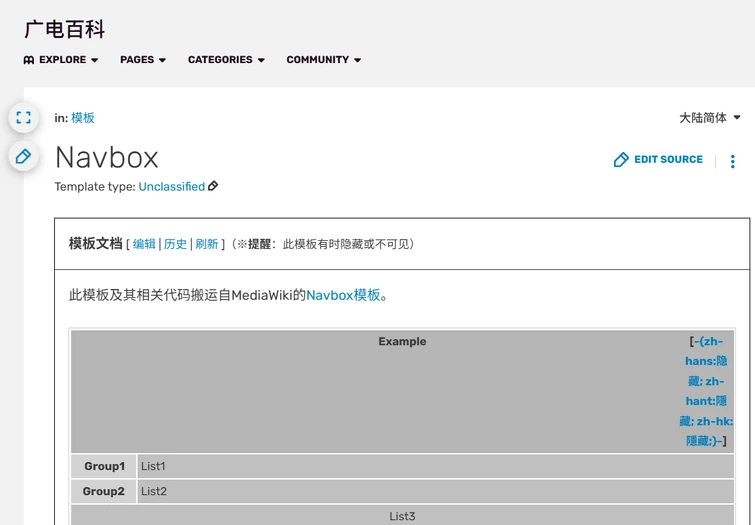
Task: Open the Community menu
Action: pos(324,60)
